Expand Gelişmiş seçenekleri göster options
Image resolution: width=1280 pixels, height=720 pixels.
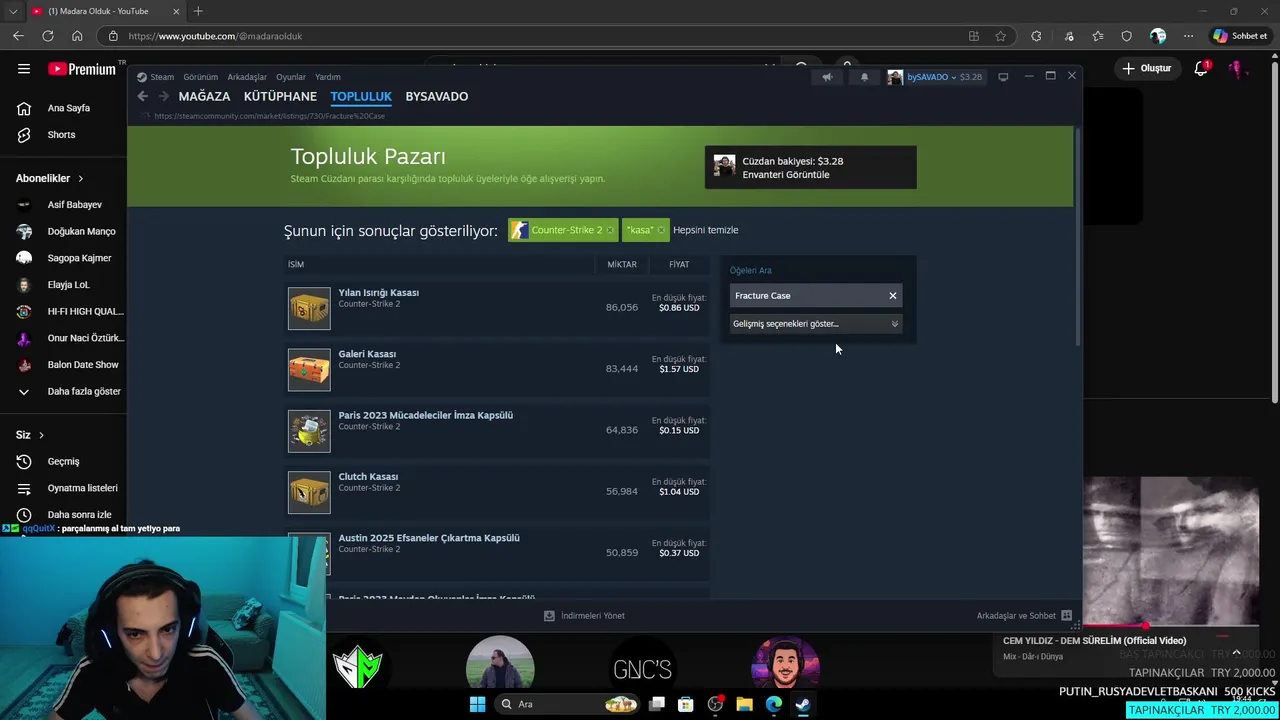[815, 324]
